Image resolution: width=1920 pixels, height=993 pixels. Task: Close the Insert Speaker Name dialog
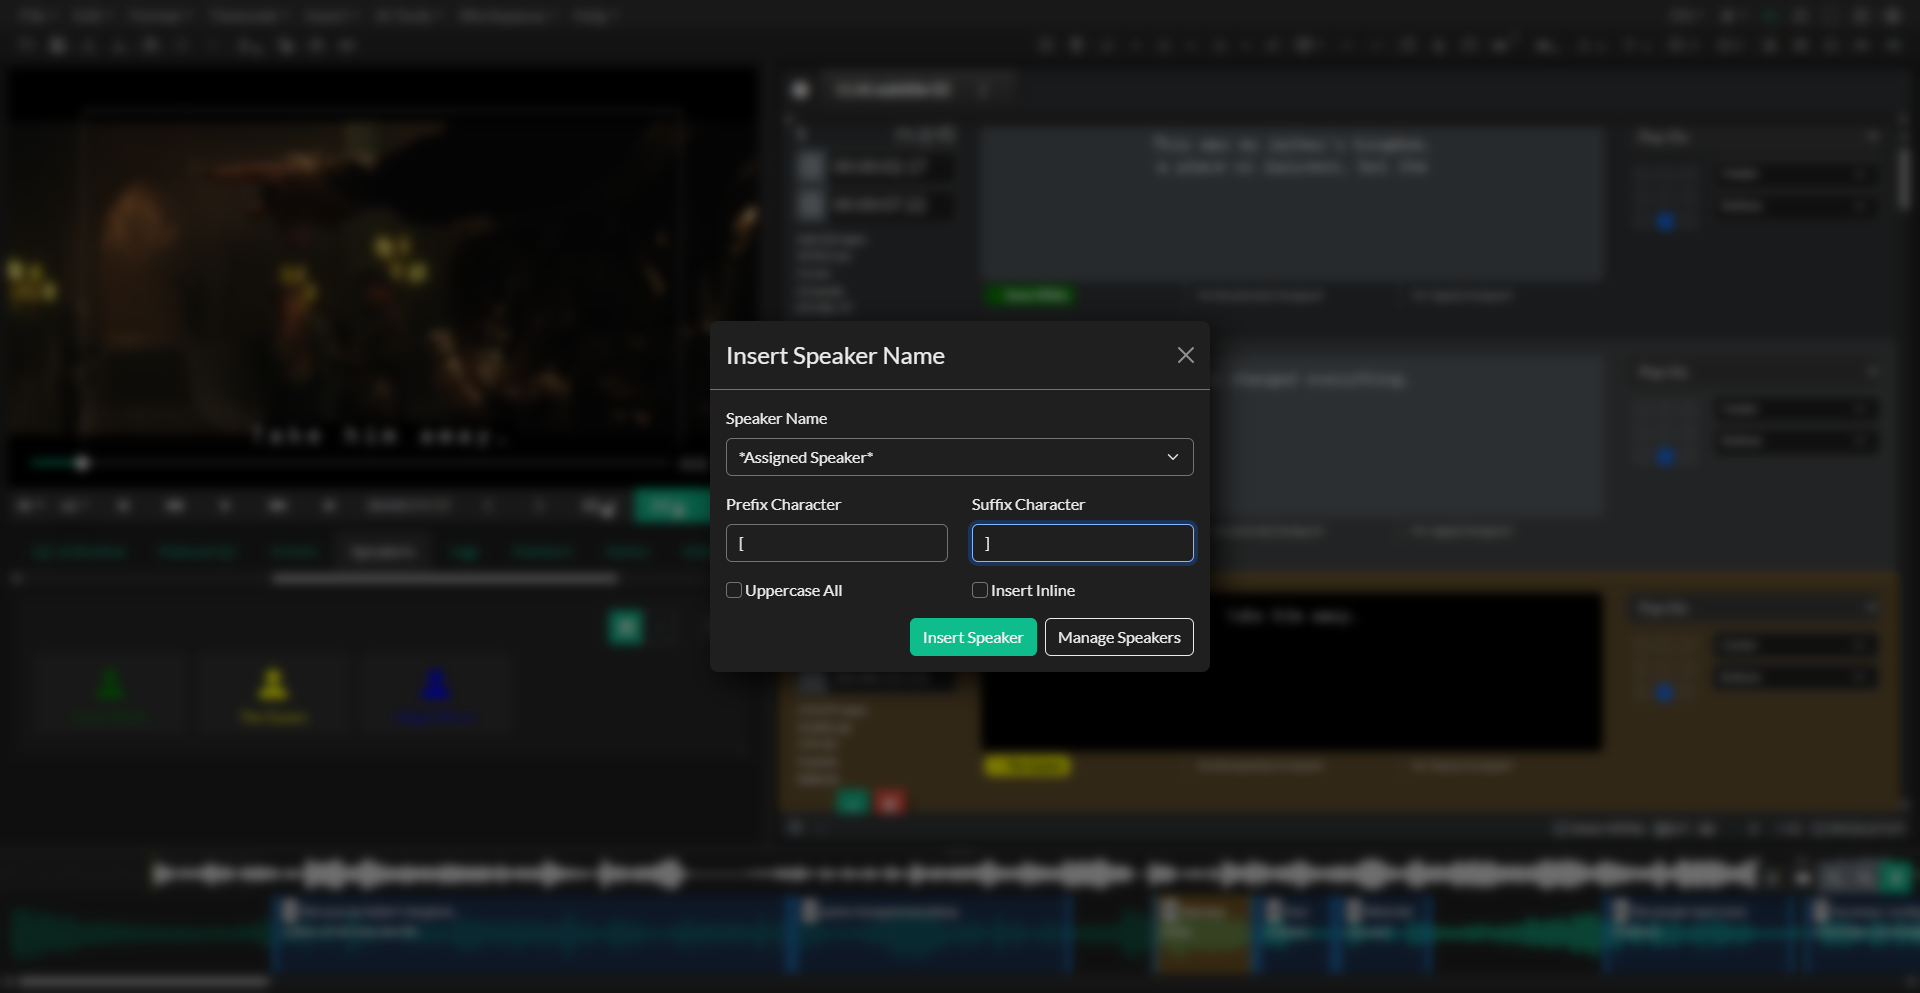[x=1185, y=356]
